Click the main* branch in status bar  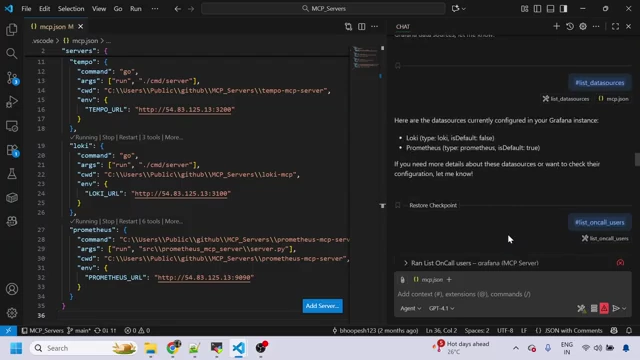pyautogui.click(x=79, y=331)
